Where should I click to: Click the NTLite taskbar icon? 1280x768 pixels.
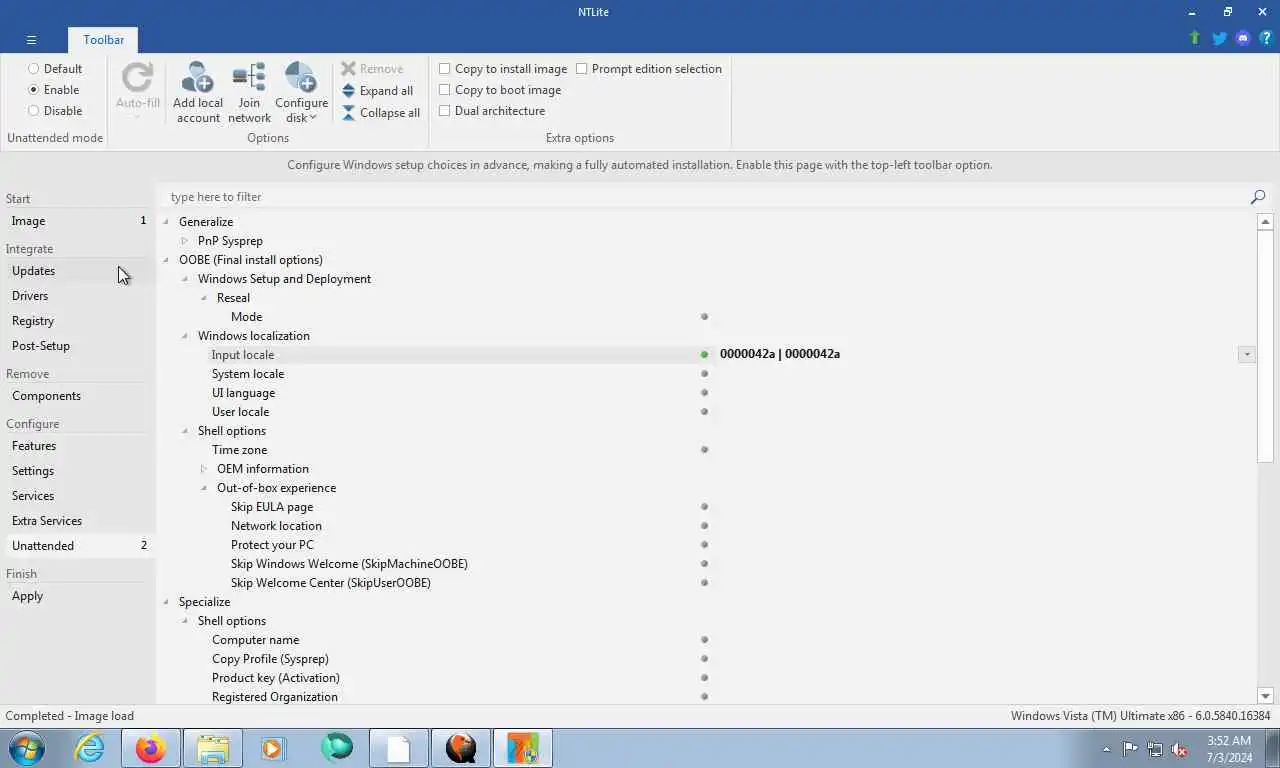(x=522, y=748)
